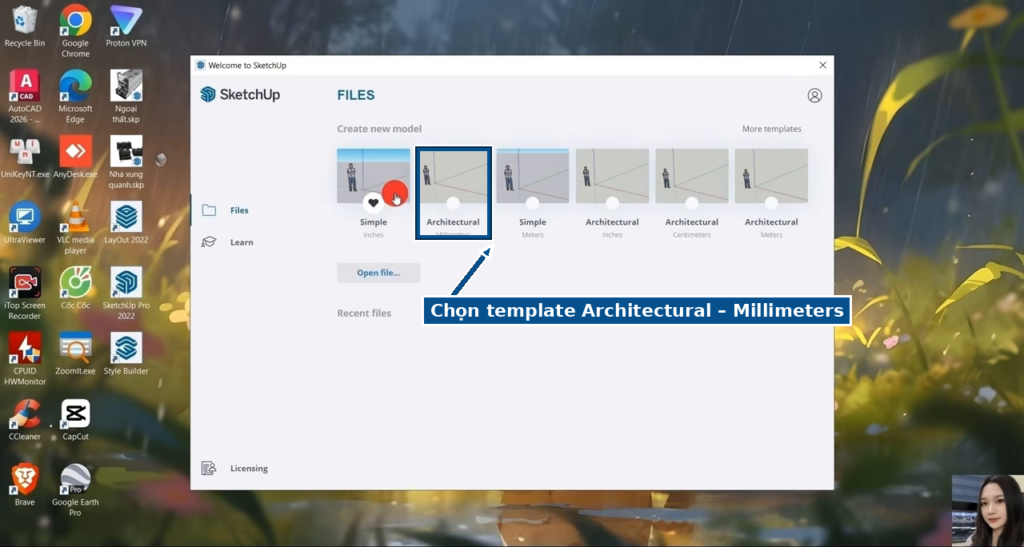This screenshot has width=1024, height=547.
Task: Open VLC media player shortcut
Action: click(x=75, y=227)
